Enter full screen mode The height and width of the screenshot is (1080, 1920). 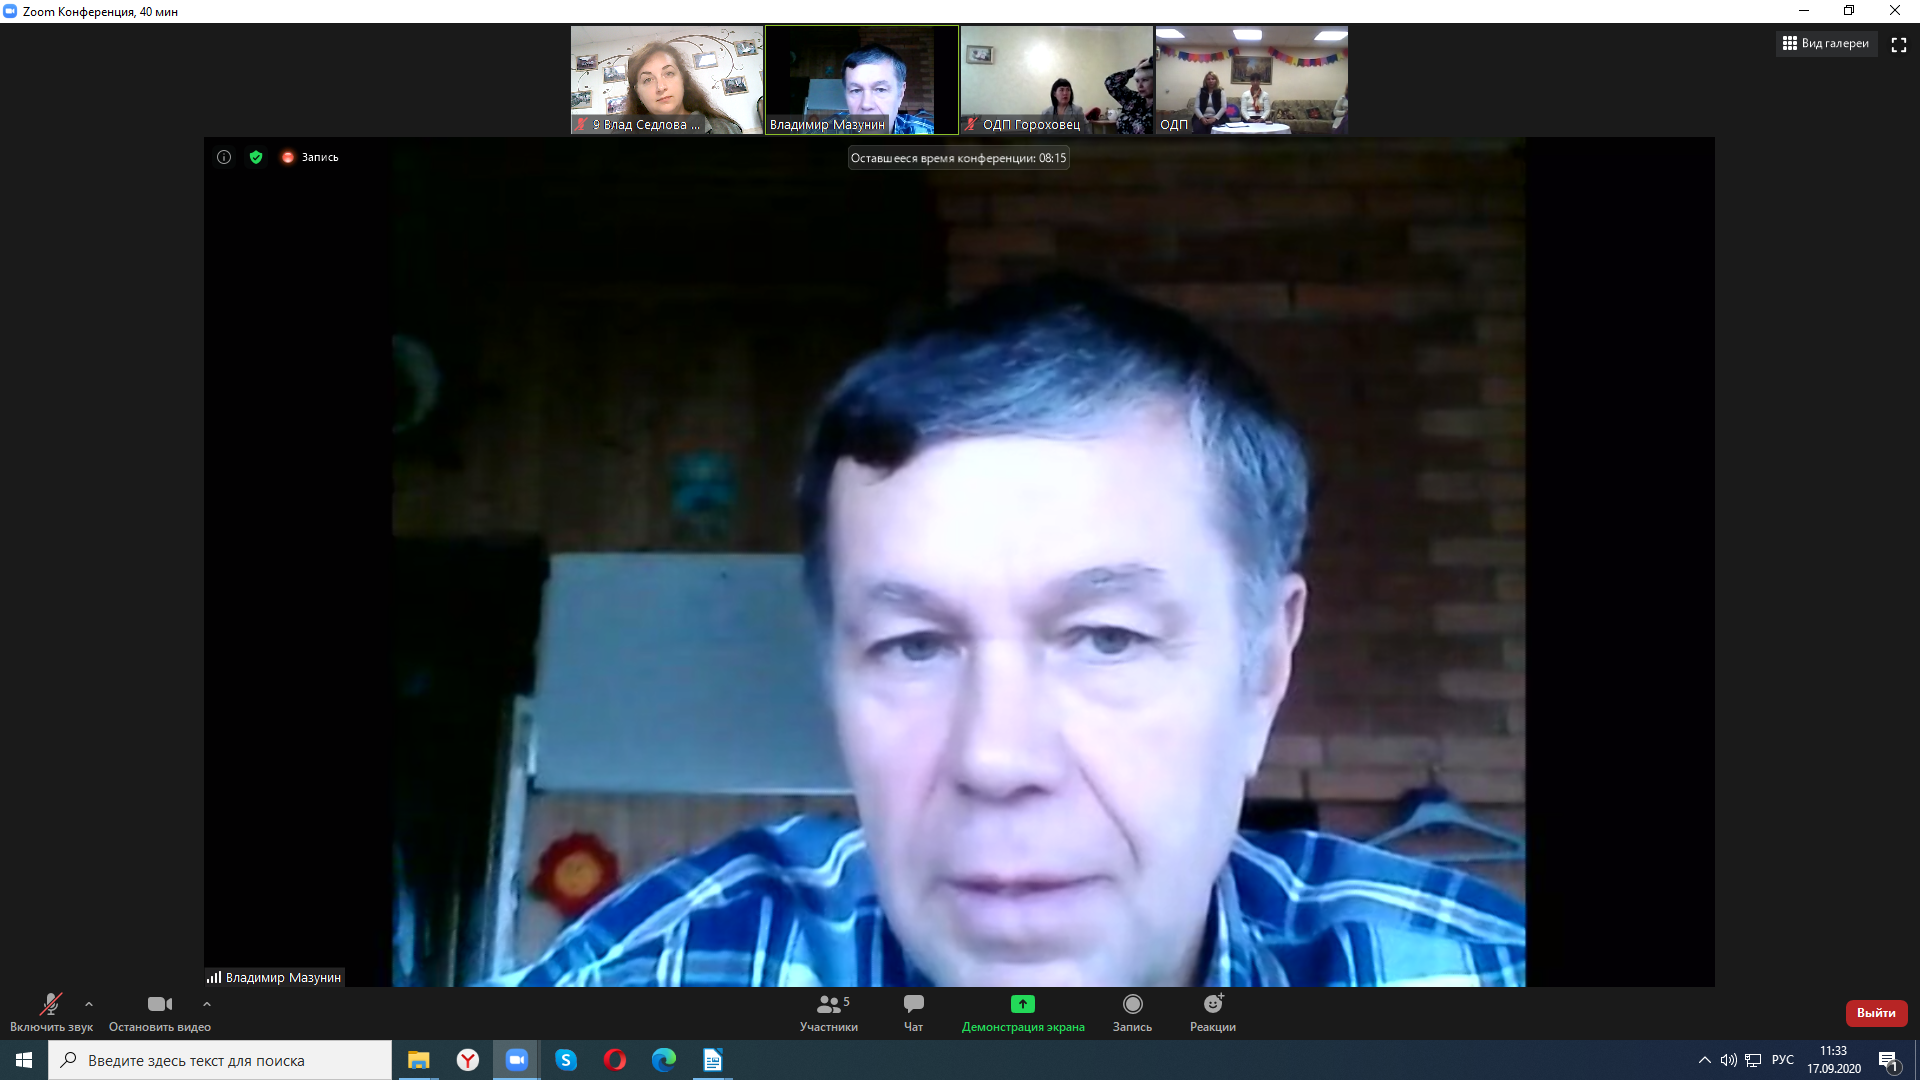(x=1898, y=45)
